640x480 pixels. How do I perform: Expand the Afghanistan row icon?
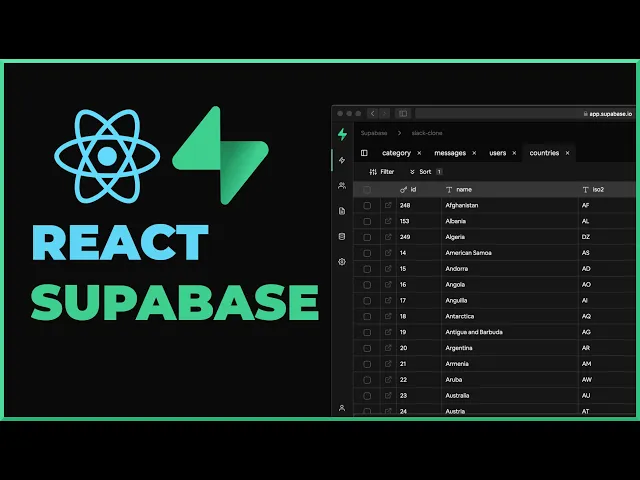pos(388,205)
